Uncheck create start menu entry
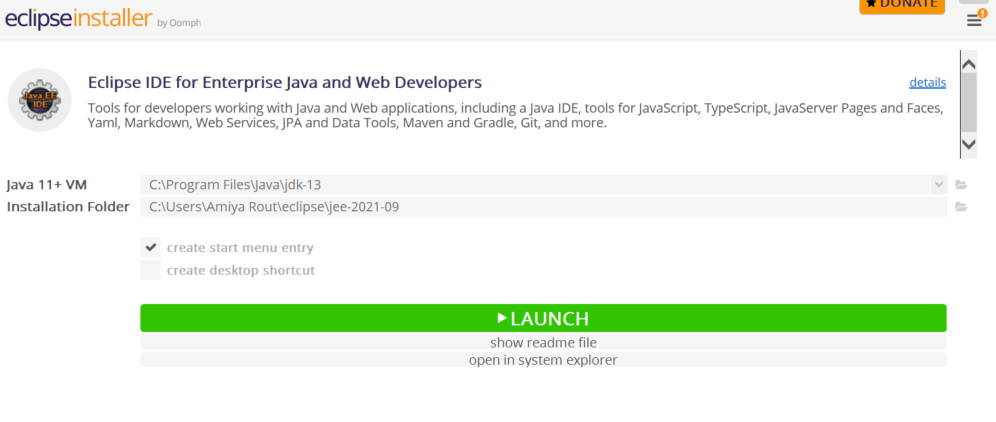996x422 pixels. pyautogui.click(x=151, y=247)
